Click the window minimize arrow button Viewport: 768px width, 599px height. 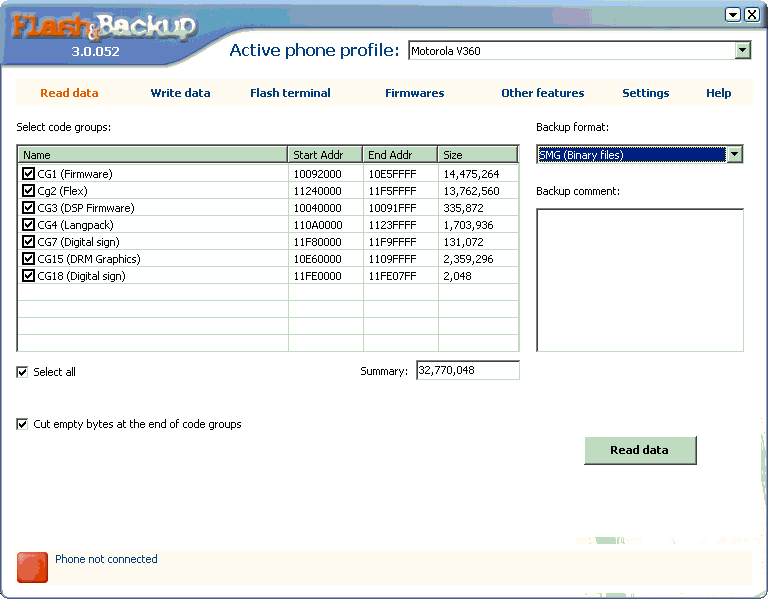733,14
